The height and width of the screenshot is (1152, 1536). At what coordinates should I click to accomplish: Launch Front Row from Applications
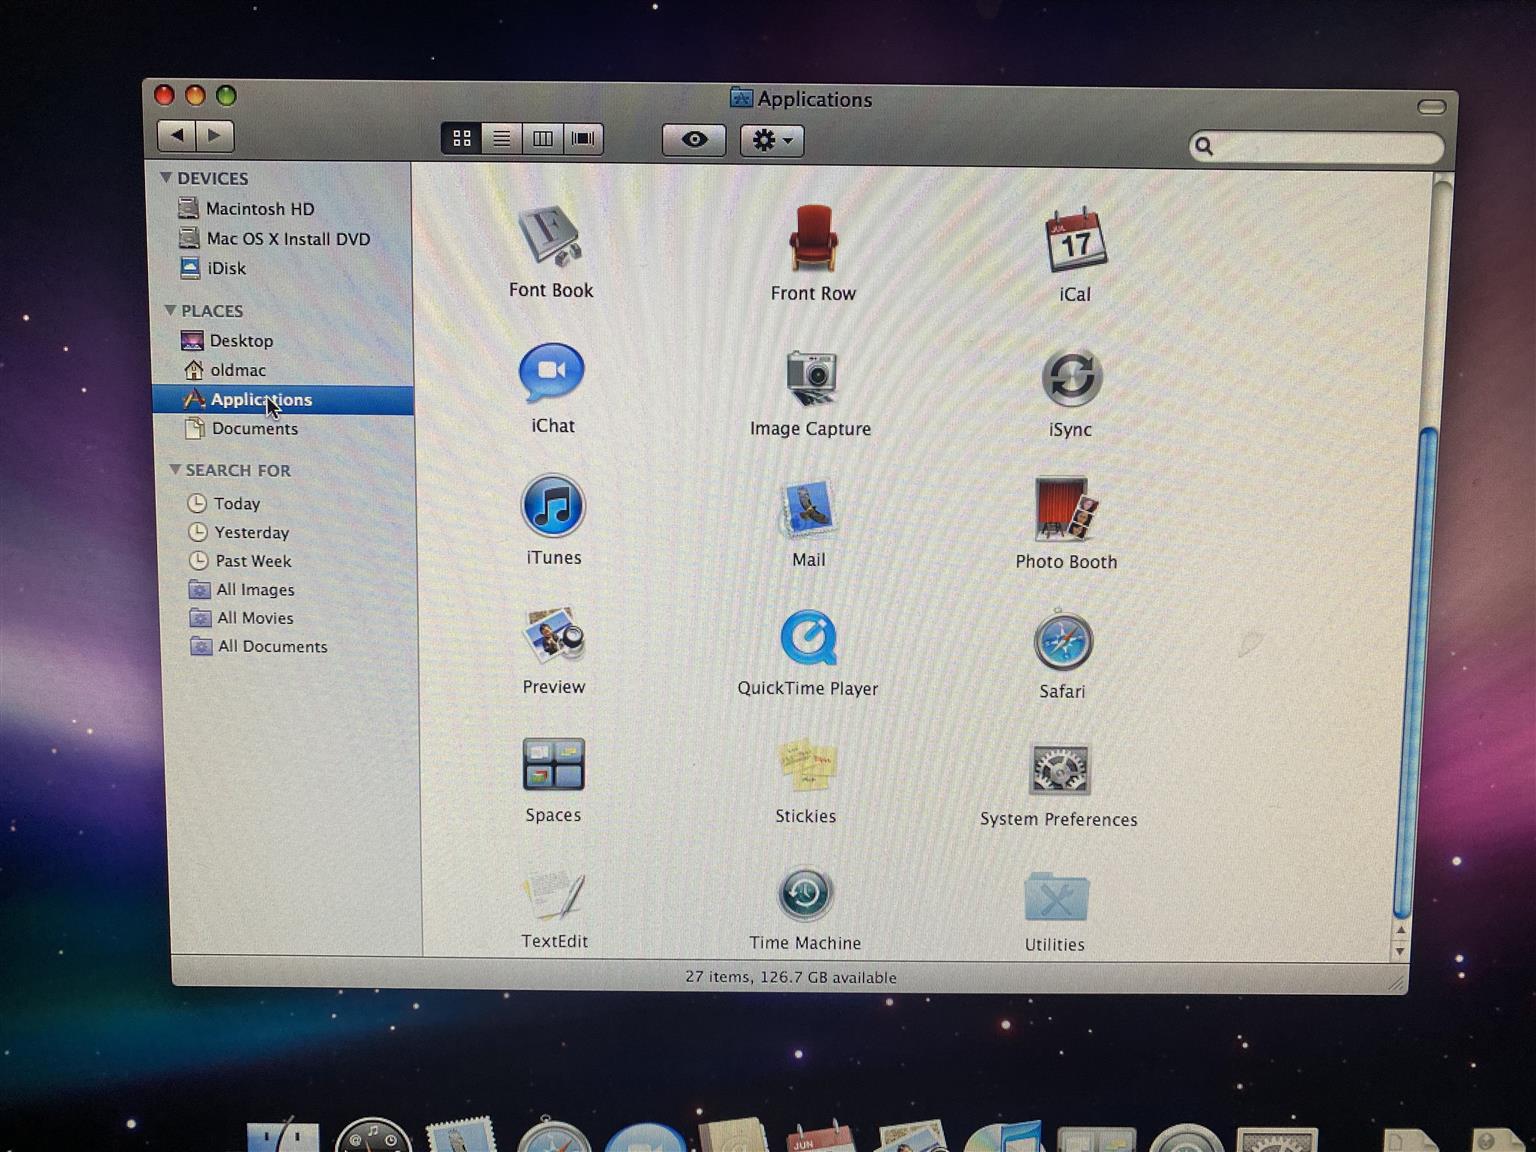tap(813, 239)
